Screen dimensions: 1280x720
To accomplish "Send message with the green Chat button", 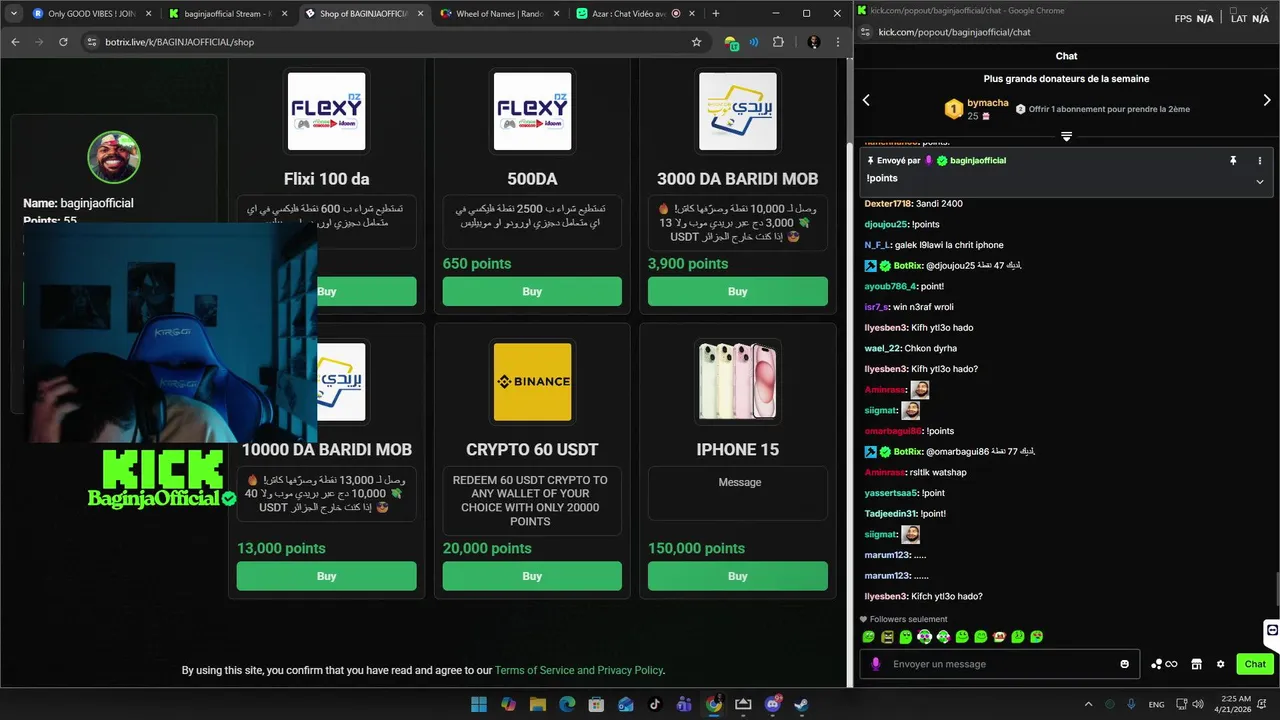I will (1255, 664).
